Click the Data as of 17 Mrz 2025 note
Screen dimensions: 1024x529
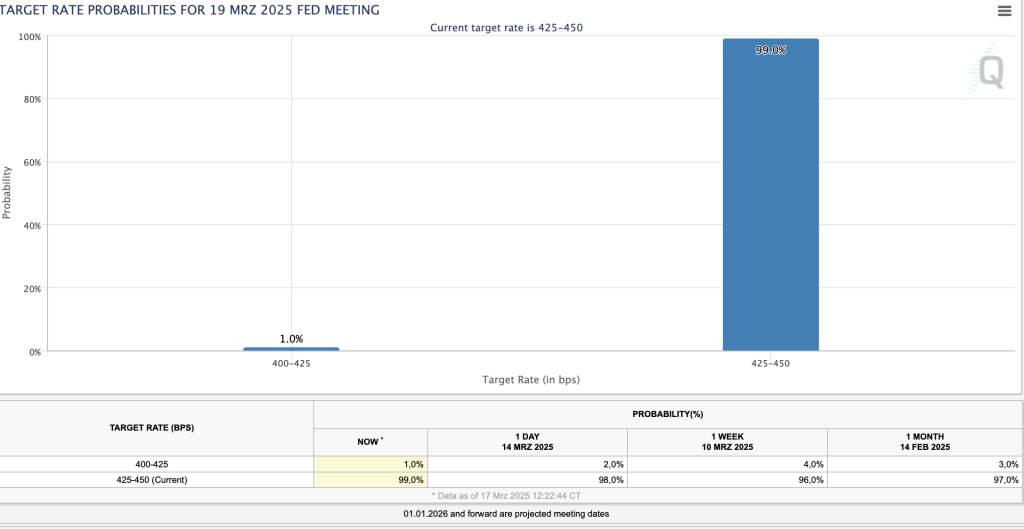coord(506,496)
